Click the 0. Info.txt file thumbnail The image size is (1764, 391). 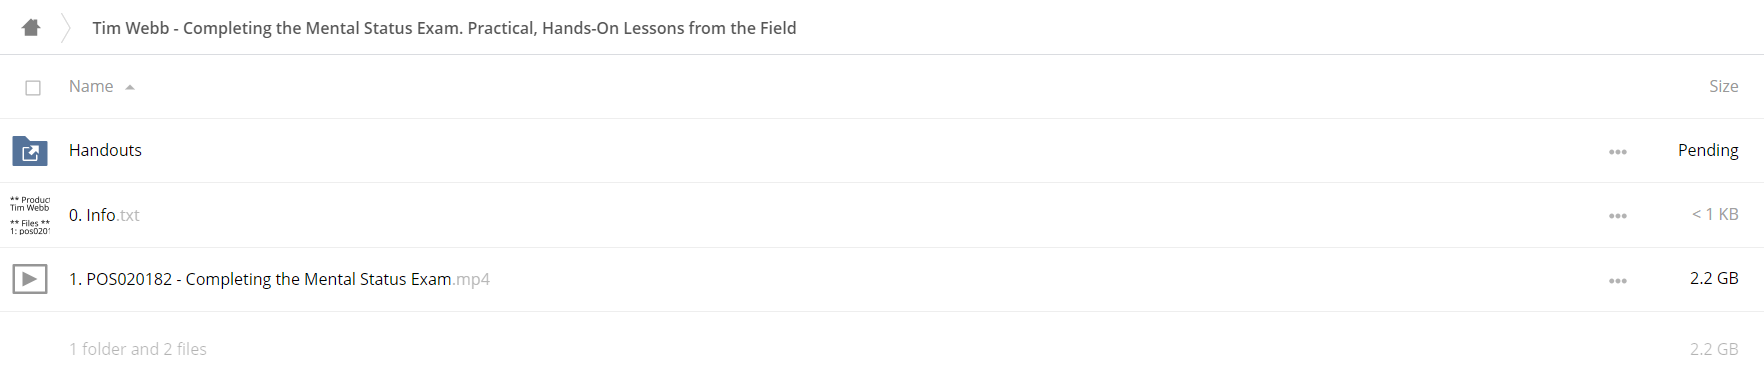point(30,215)
